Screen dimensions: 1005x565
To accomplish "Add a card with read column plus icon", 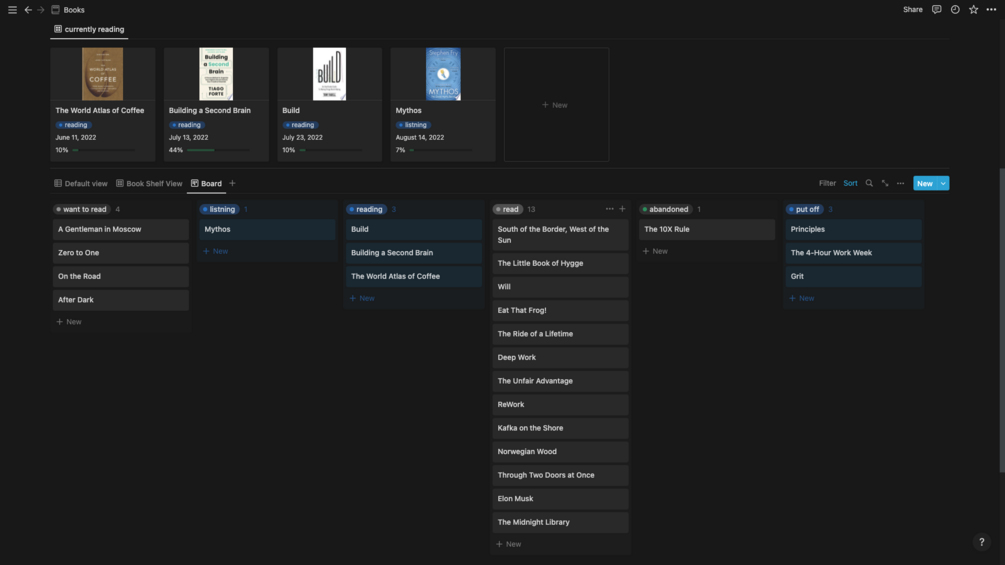I will click(622, 209).
